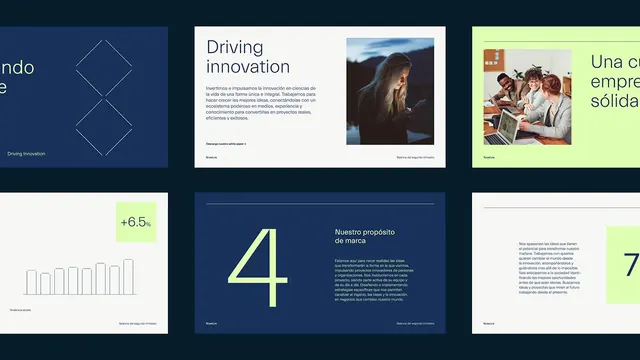The image size is (640, 360).
Task: Select the 'Invertimos e impulsamos la innovación' paragraph
Action: tap(261, 103)
